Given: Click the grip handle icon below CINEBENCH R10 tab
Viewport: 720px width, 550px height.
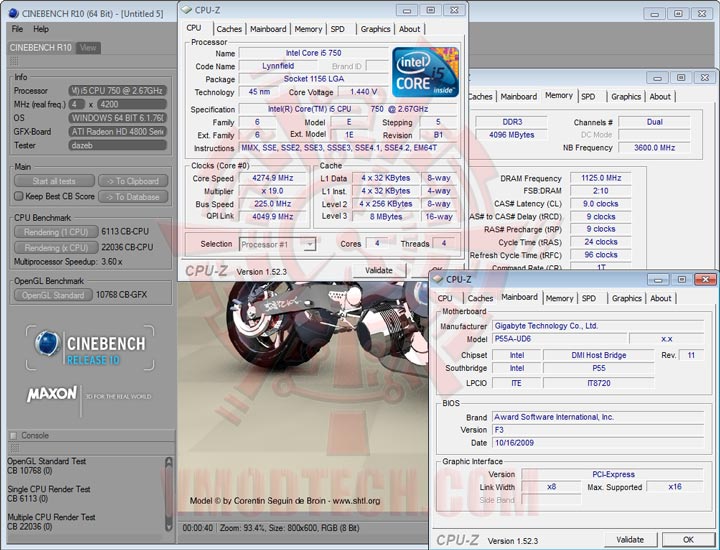Looking at the screenshot, I should 14,62.
